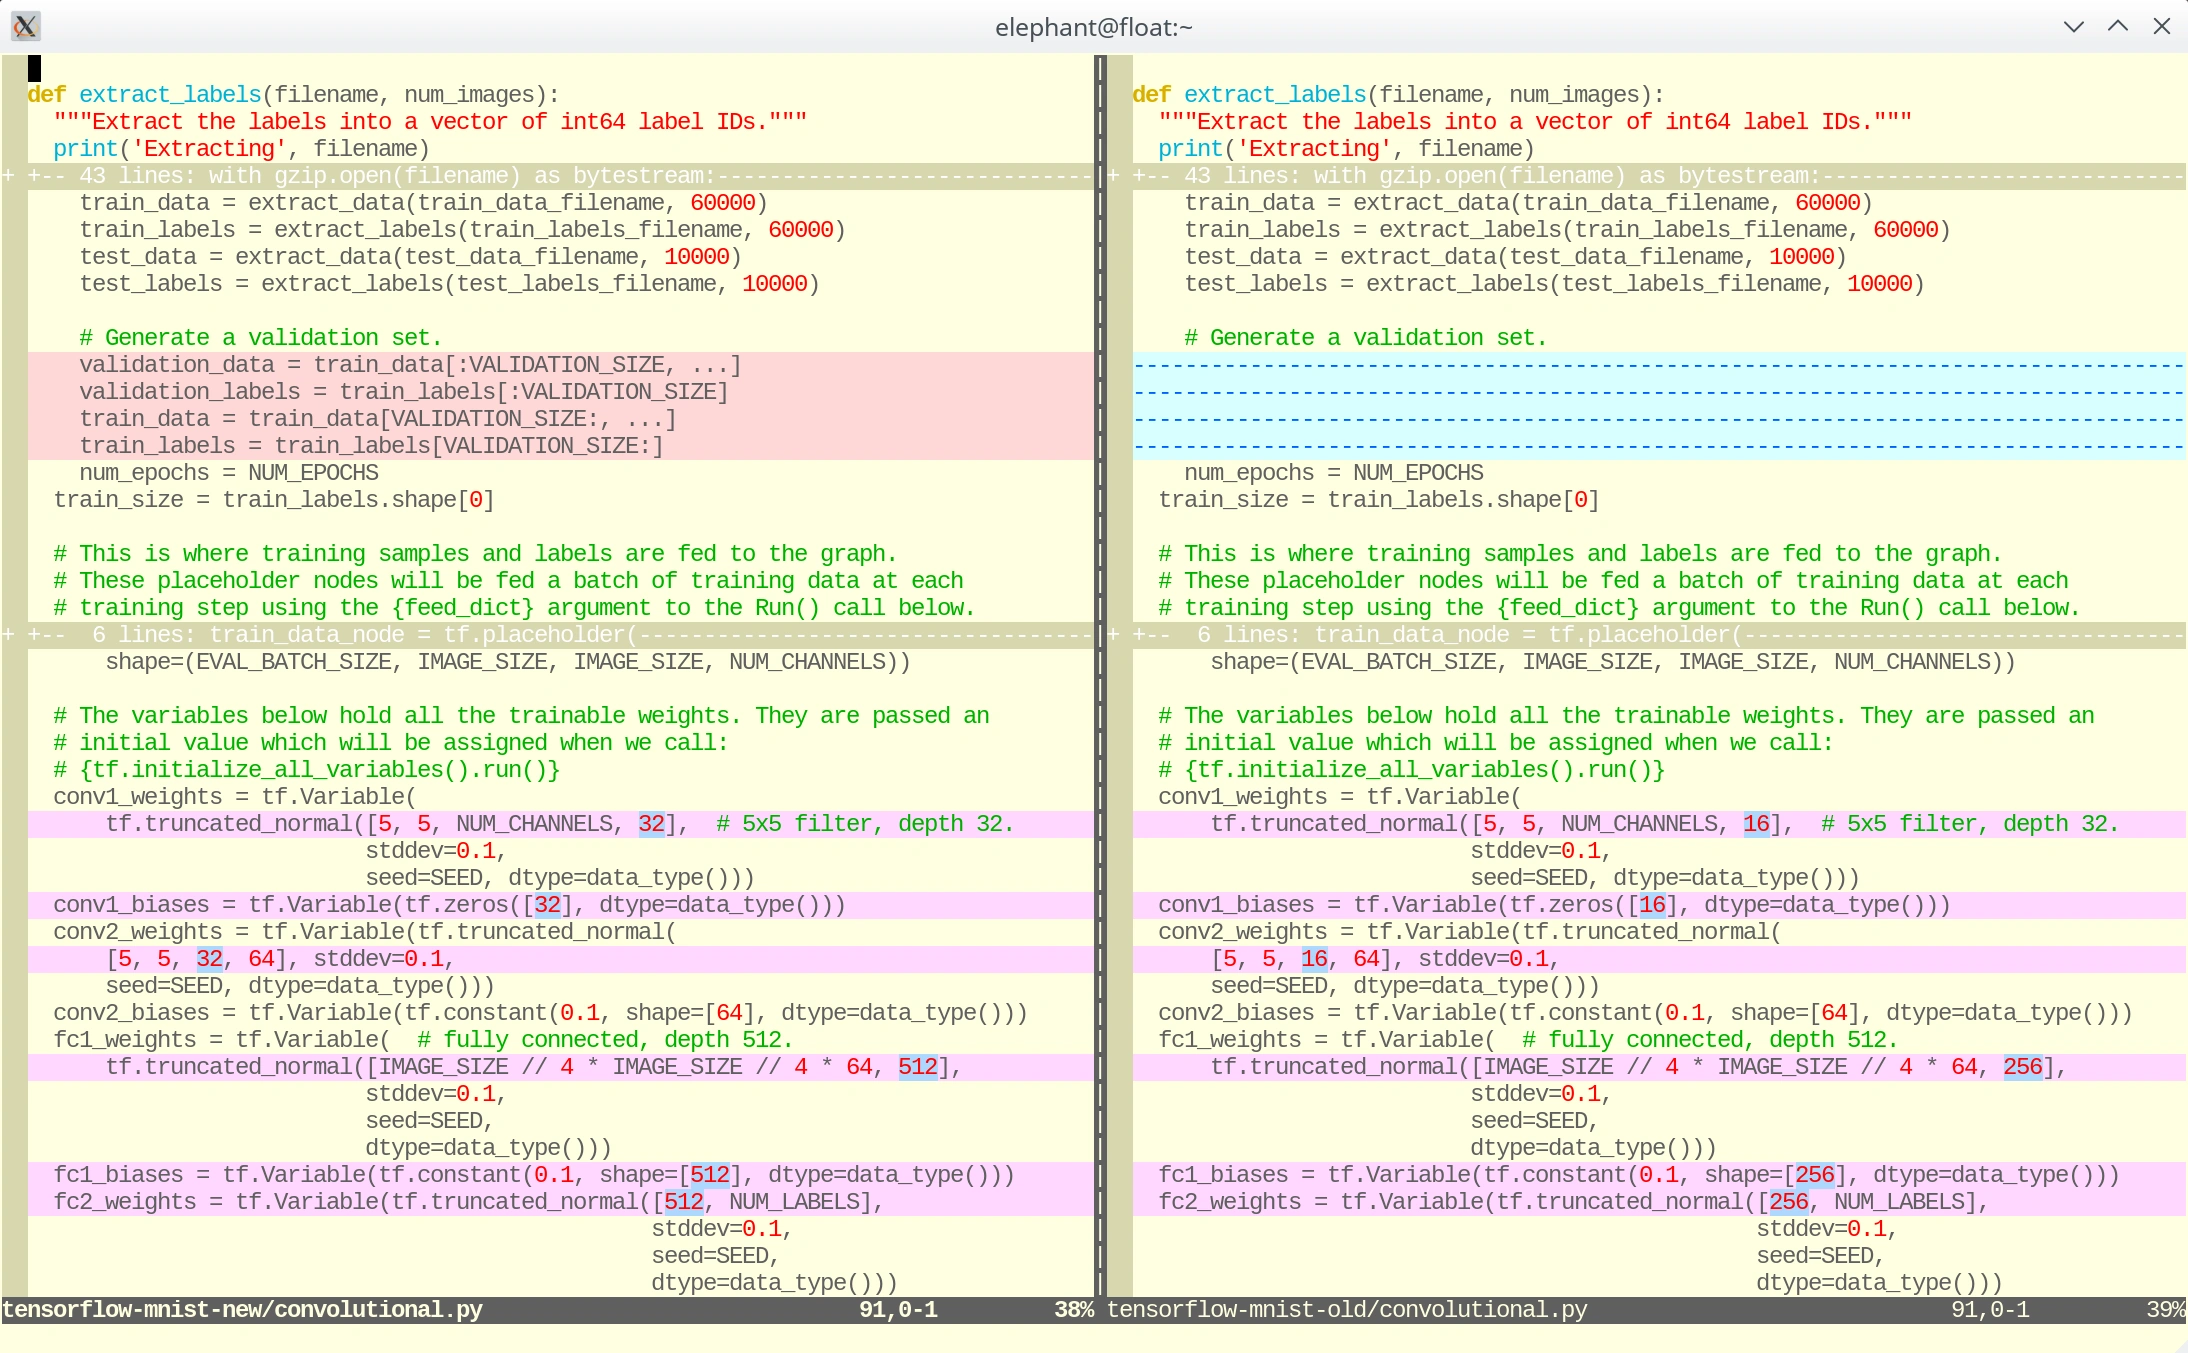Close the elephant@float terminal window
The height and width of the screenshot is (1353, 2188).
pos(2161,27)
